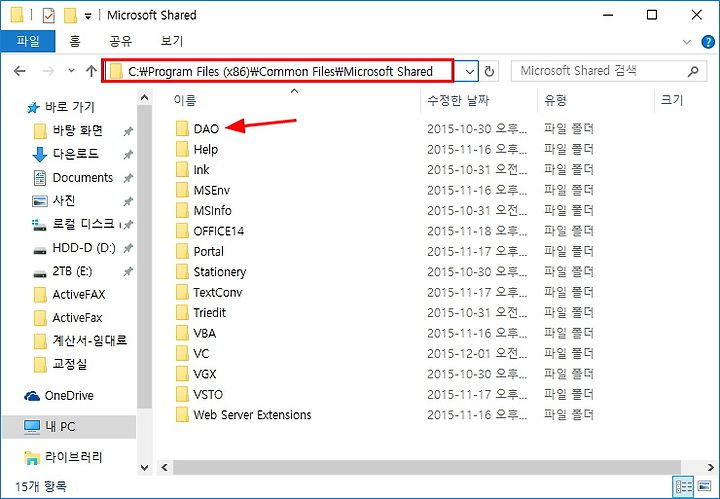The image size is (720, 499).
Task: Select 바로 가기 quick access header
Action: [x=70, y=107]
